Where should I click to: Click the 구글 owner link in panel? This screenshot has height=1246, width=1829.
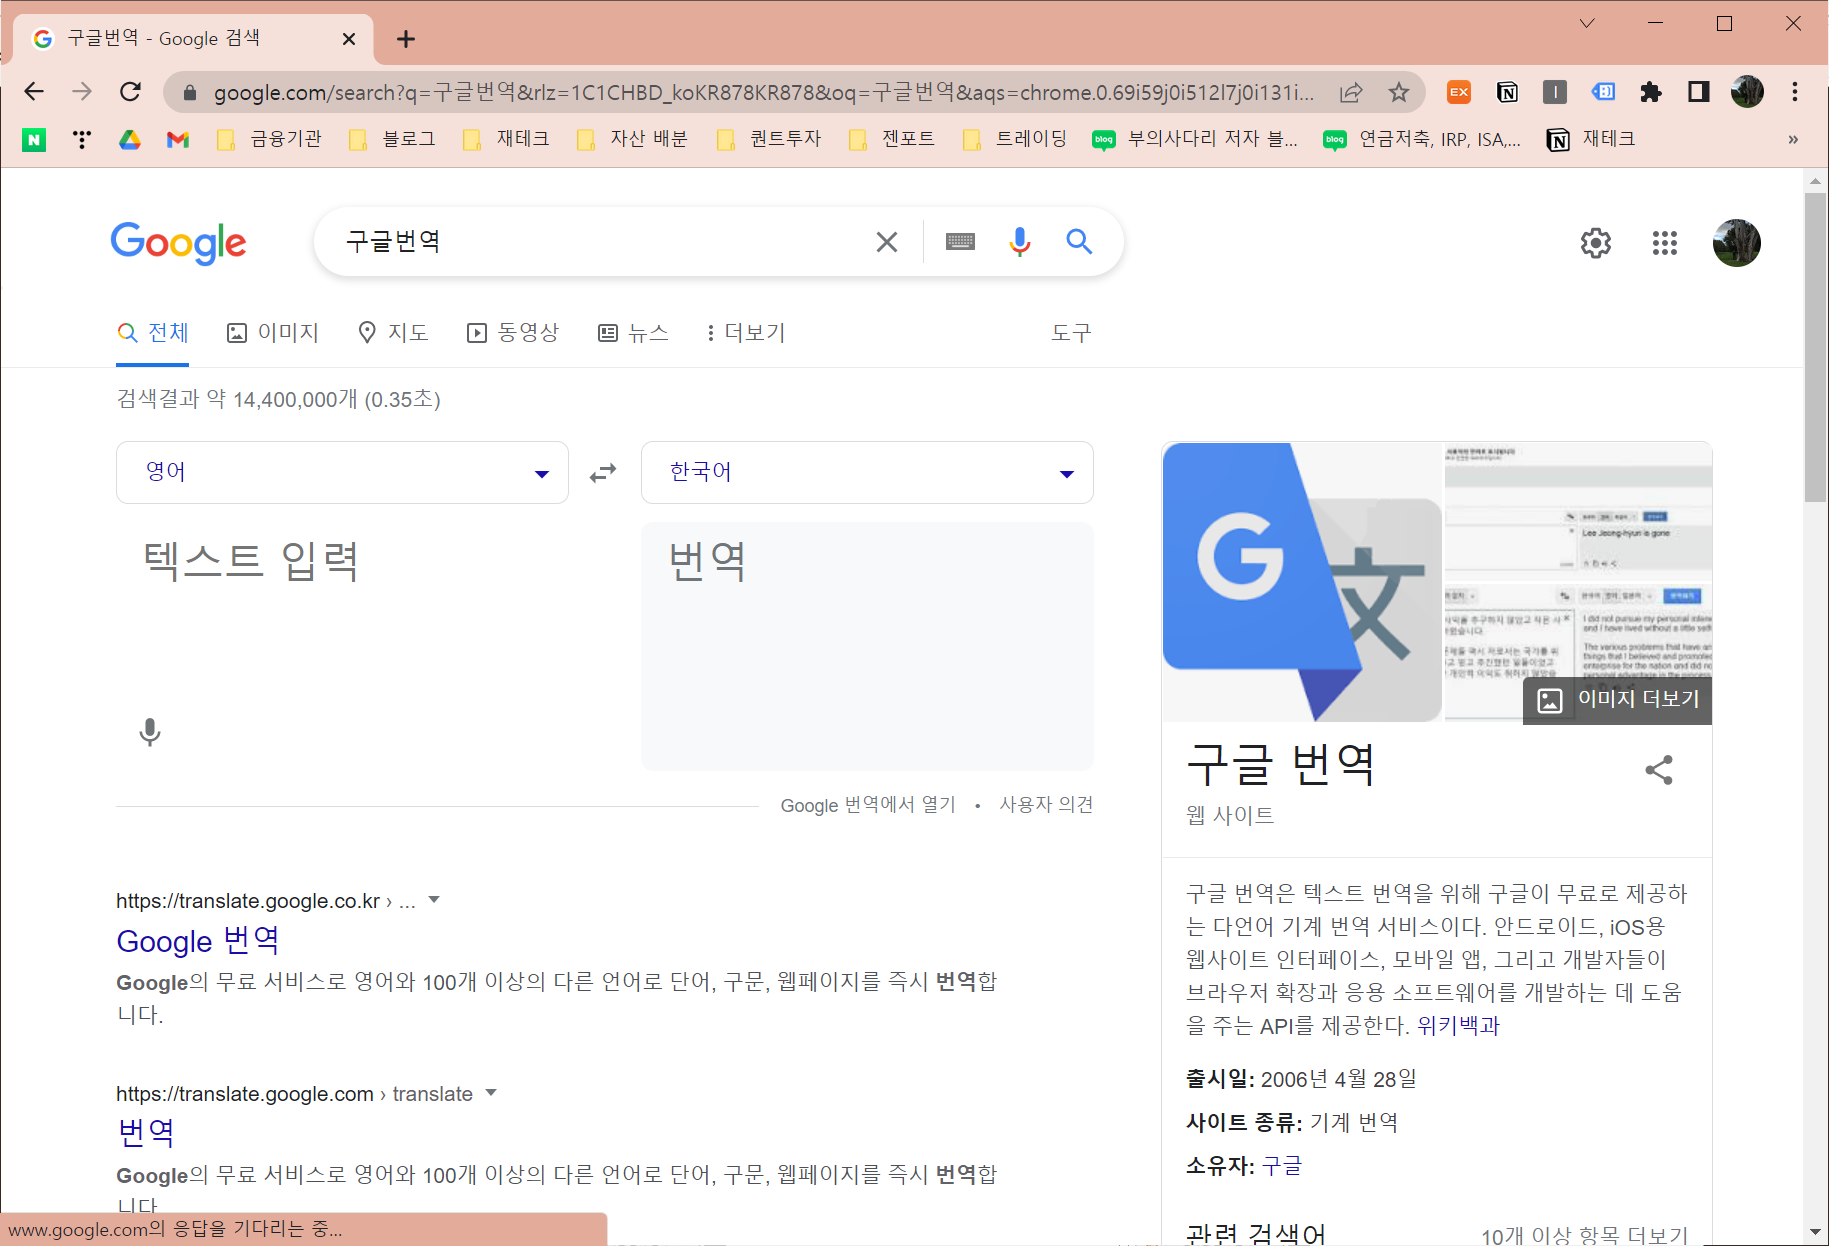tap(1282, 1166)
